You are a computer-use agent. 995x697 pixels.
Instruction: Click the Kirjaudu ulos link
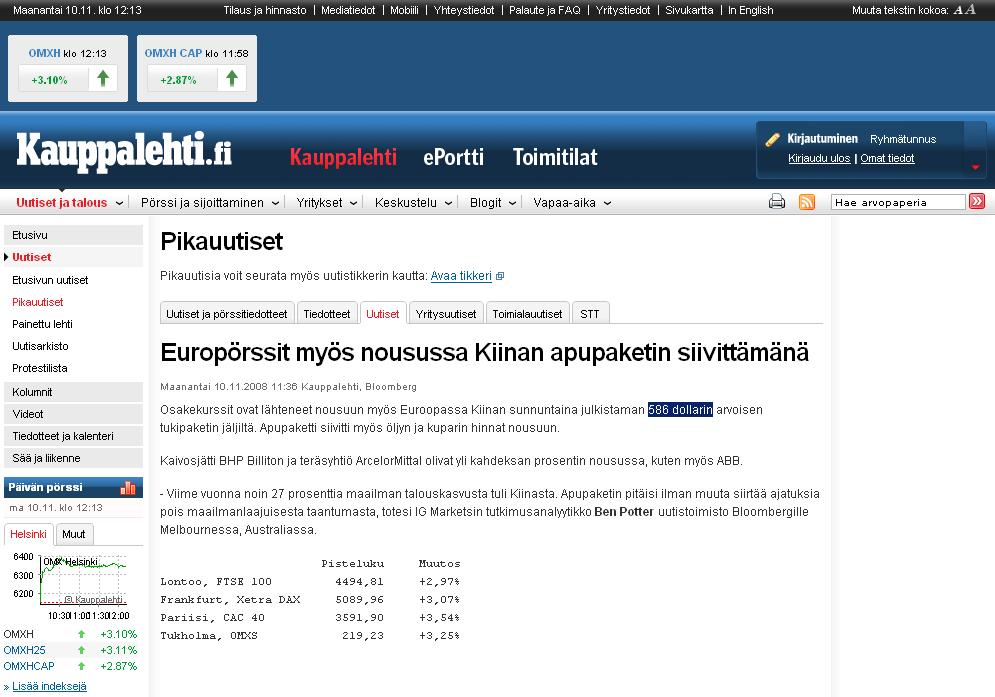pos(819,158)
